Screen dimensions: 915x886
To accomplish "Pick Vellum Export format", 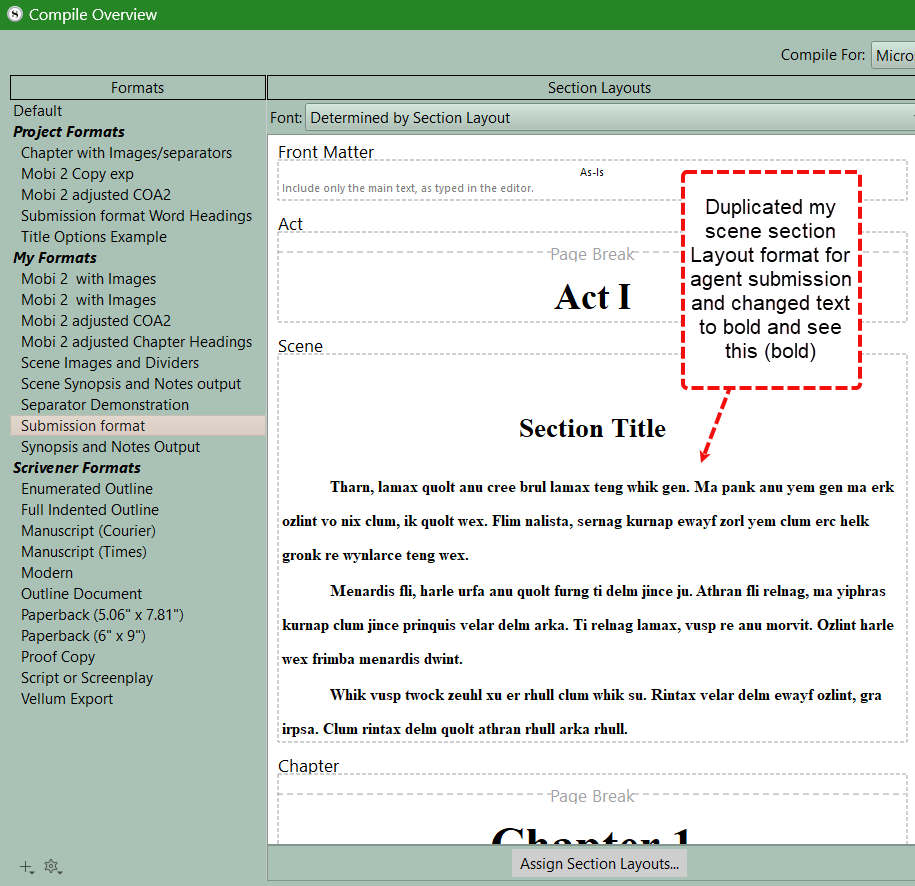I will pyautogui.click(x=67, y=699).
